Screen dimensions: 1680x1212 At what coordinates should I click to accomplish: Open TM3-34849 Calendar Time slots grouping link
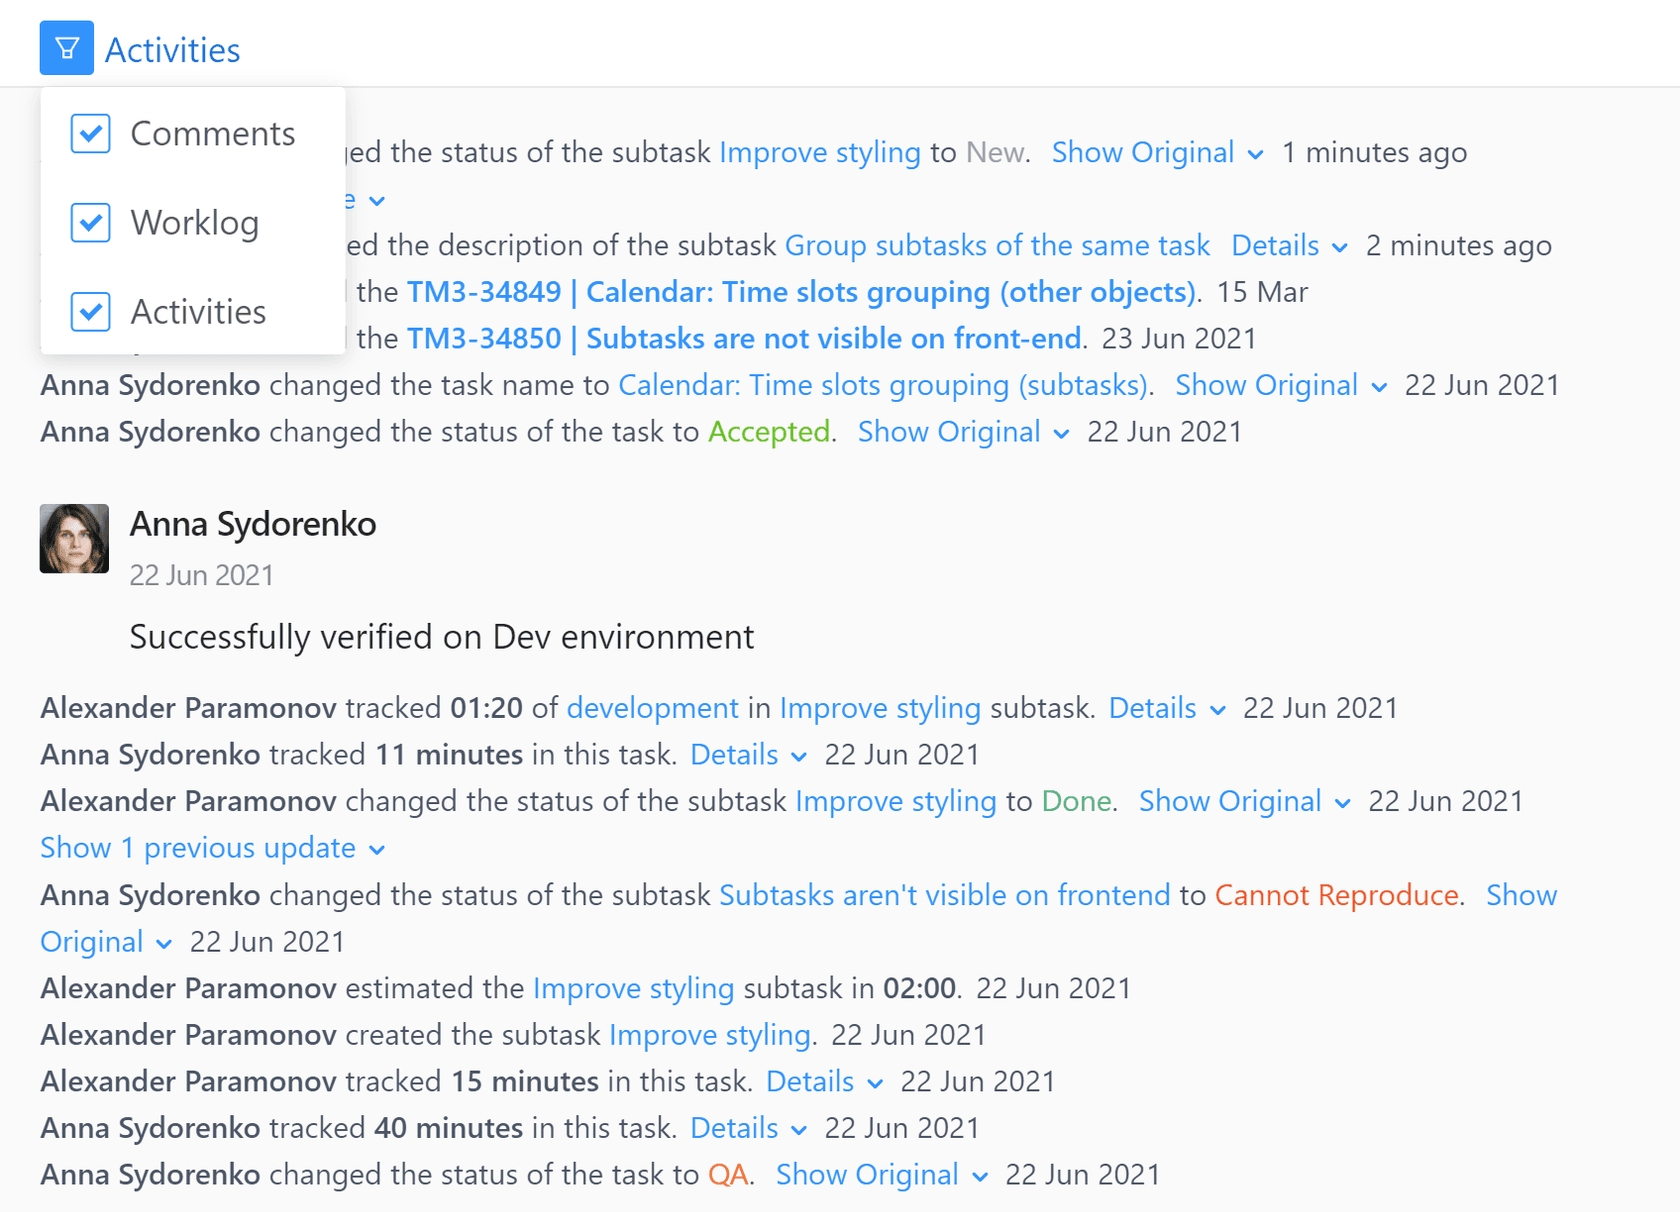tap(800, 292)
